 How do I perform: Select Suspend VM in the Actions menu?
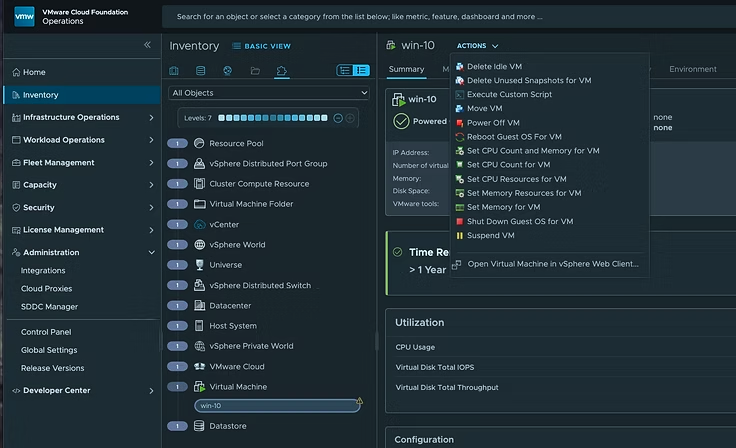(490, 235)
